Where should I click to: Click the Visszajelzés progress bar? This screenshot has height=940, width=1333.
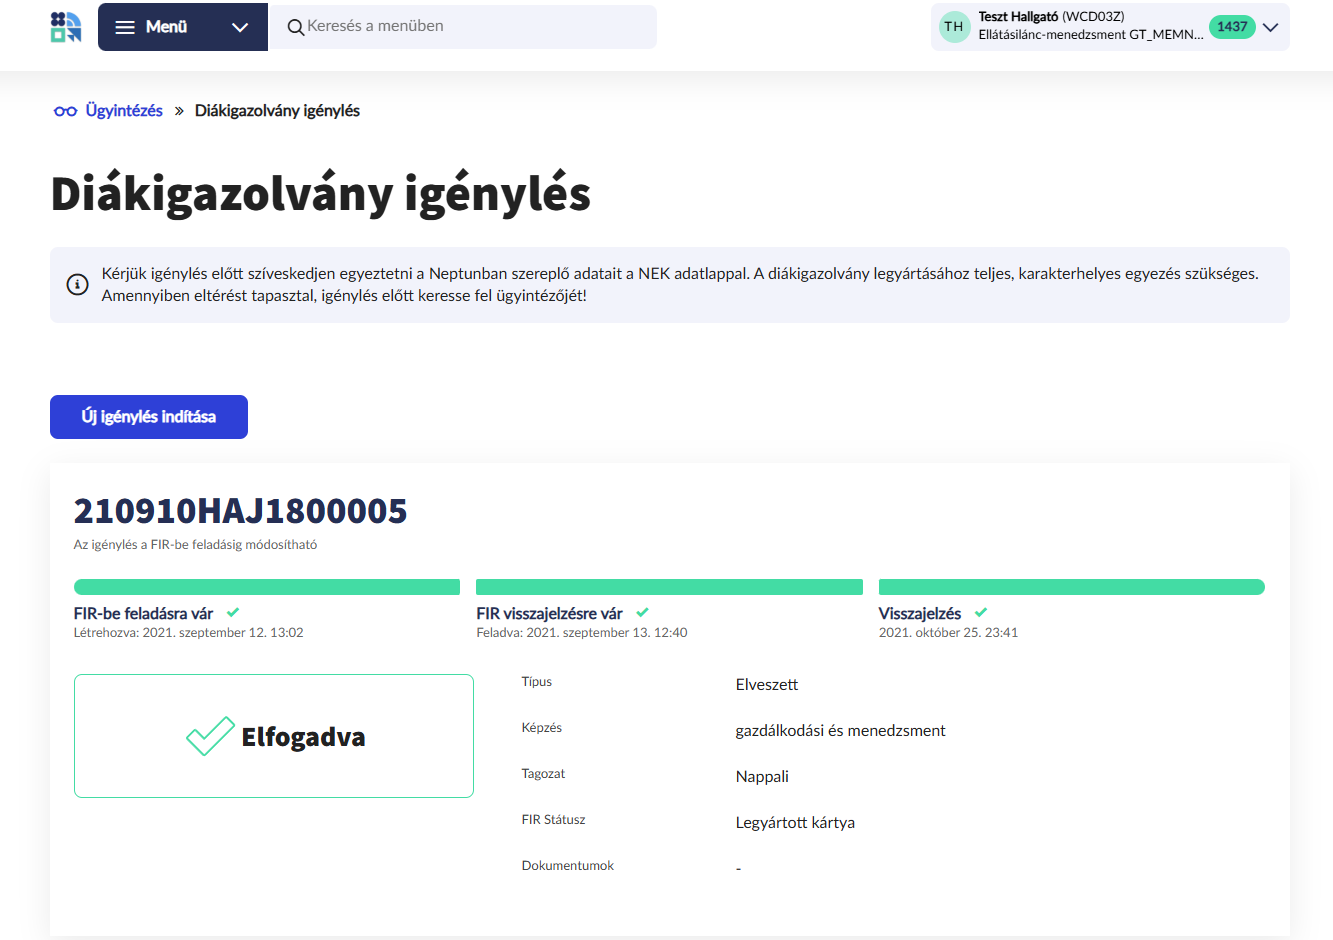point(1071,587)
